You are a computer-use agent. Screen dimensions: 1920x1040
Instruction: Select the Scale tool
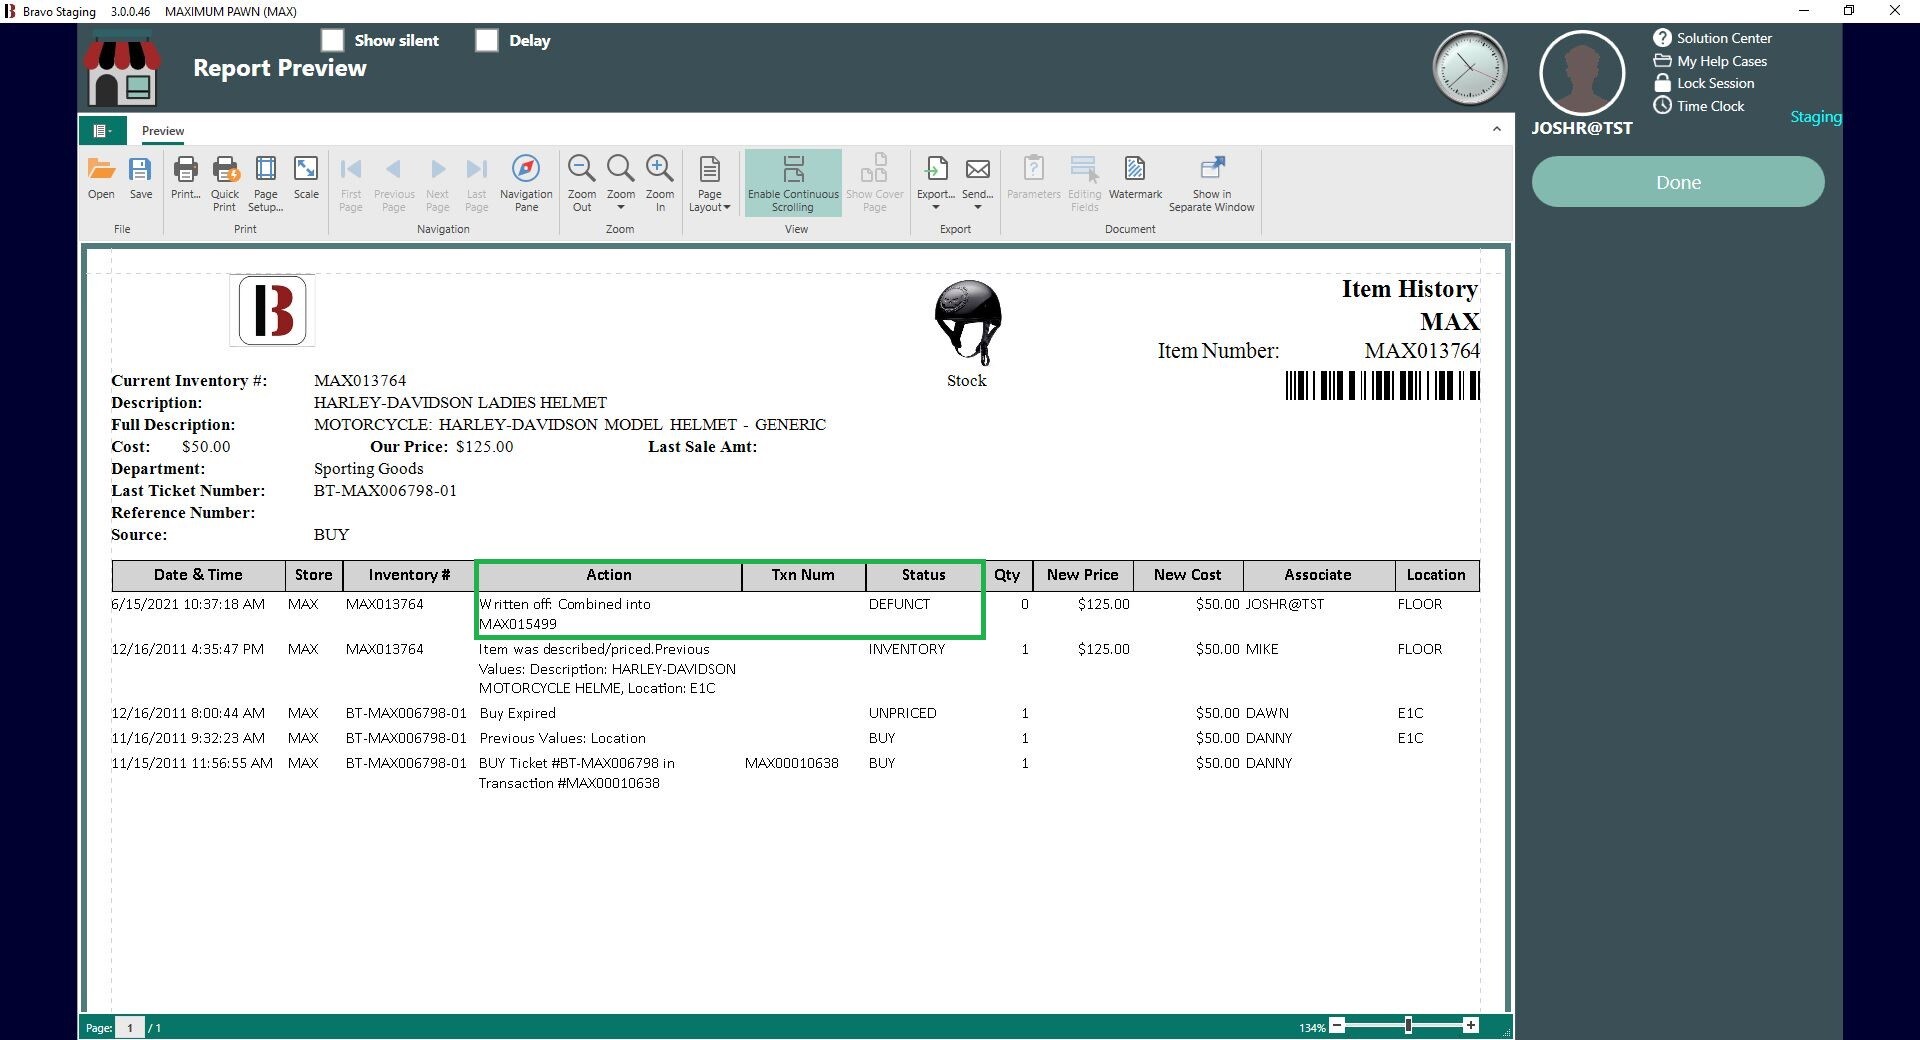point(306,179)
